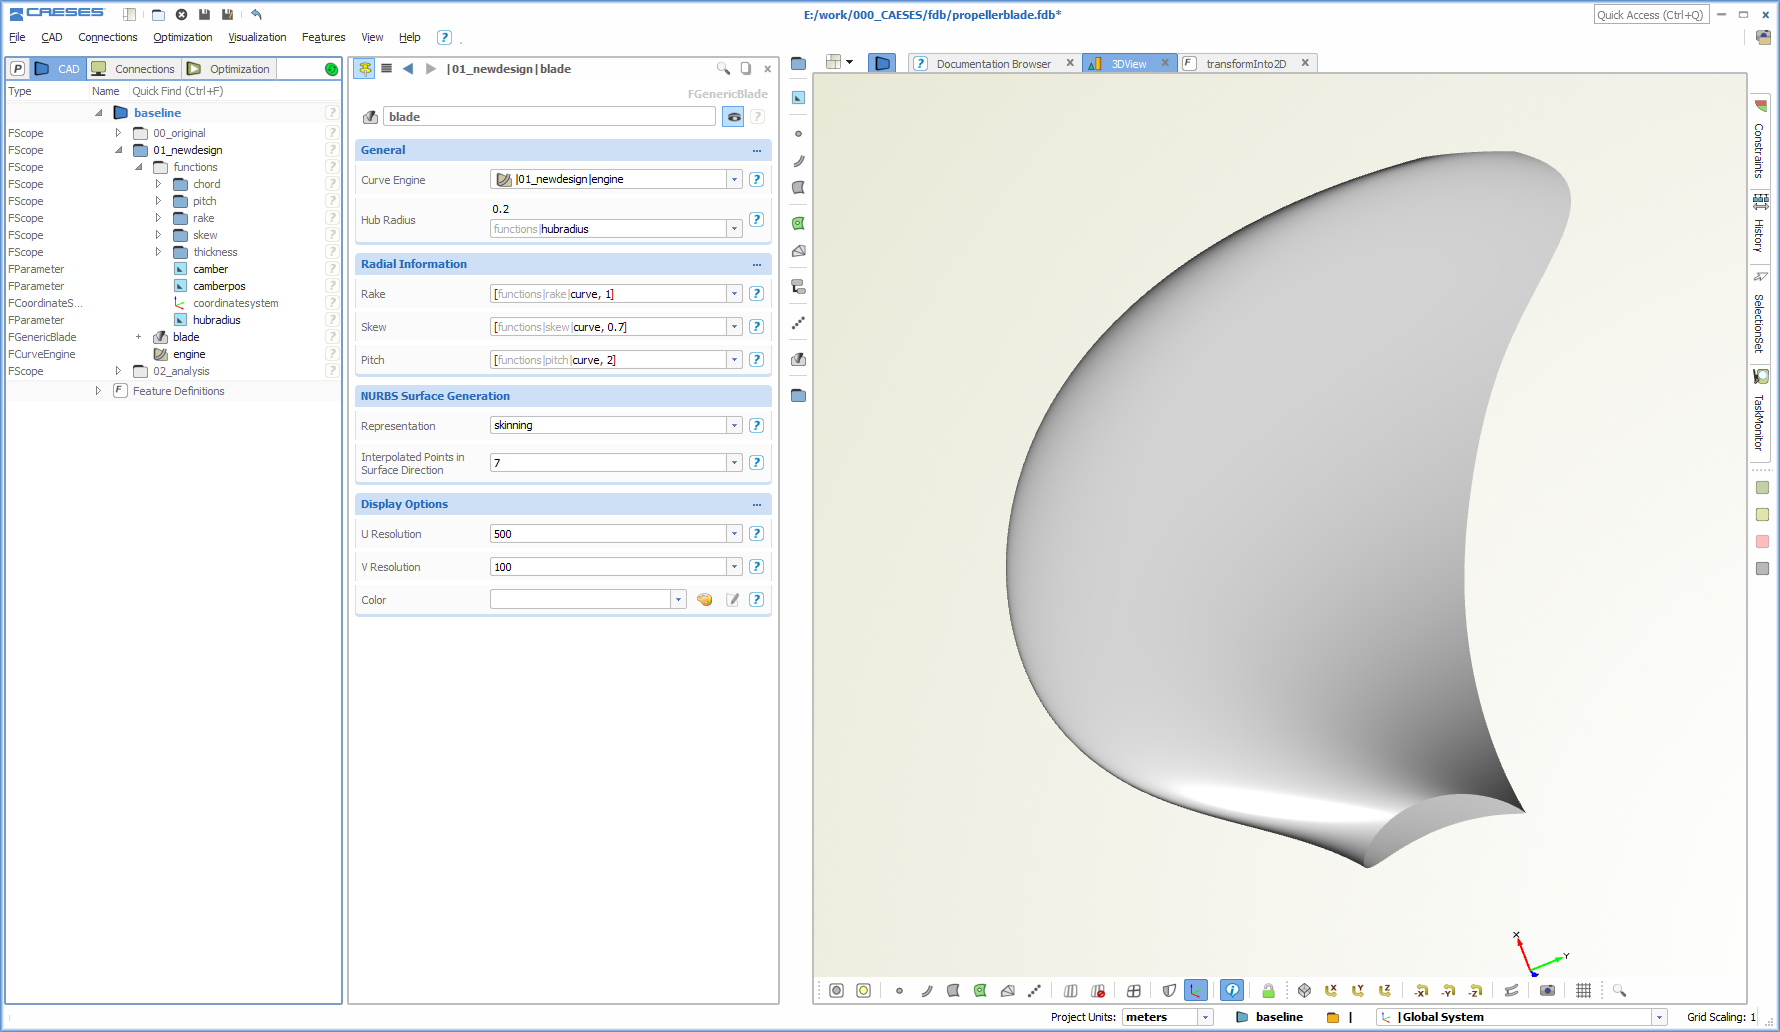This screenshot has height=1032, width=1780.
Task: Click the zoom magnifier in bottom 3D toolbar
Action: tap(1619, 990)
